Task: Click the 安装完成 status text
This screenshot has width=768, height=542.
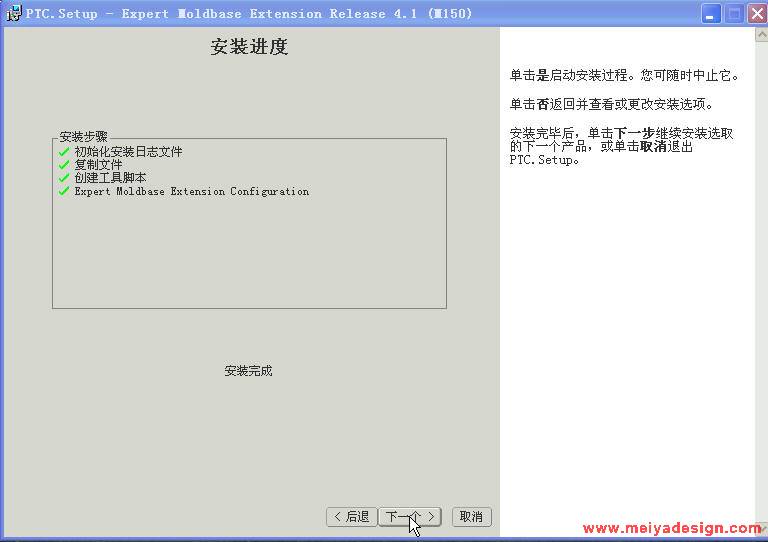Action: tap(248, 371)
